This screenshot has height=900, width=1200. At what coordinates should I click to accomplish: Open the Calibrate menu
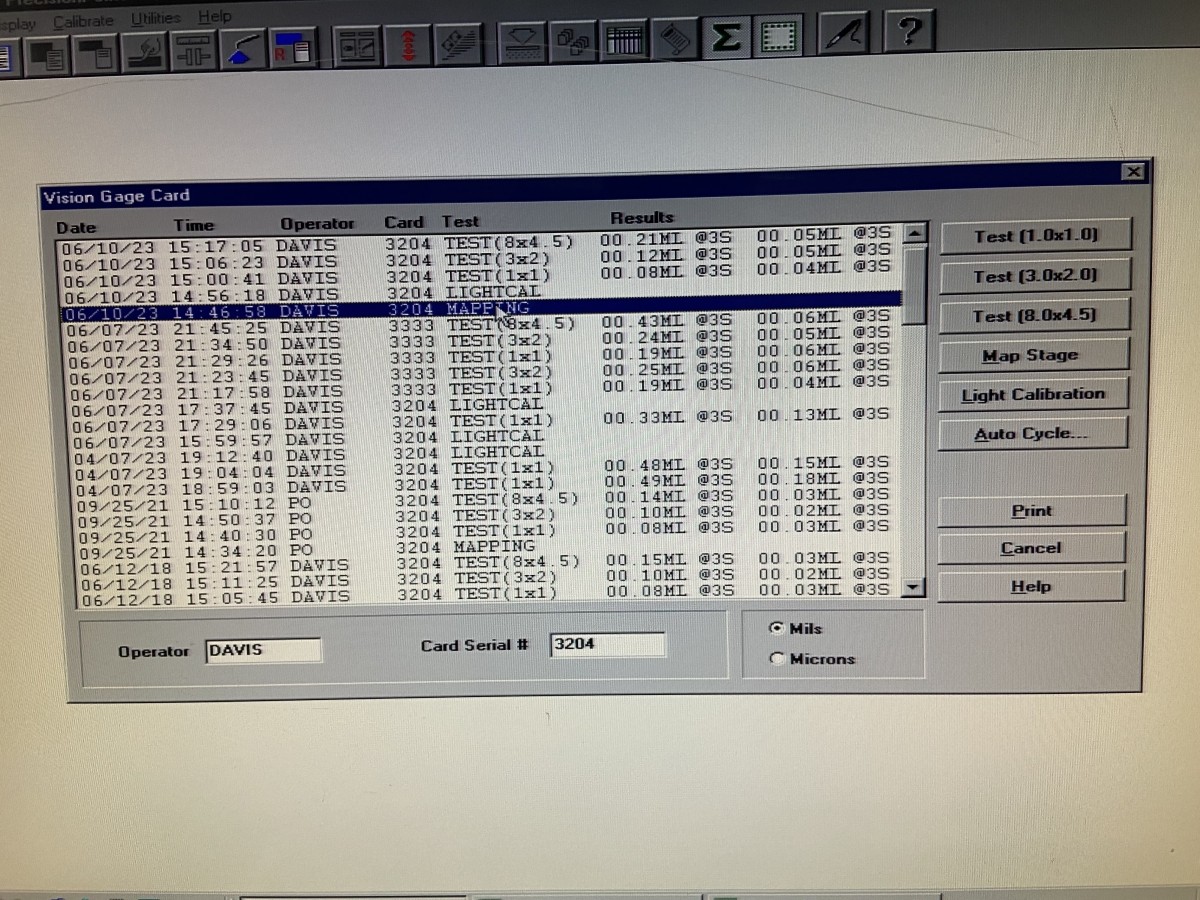click(x=83, y=20)
